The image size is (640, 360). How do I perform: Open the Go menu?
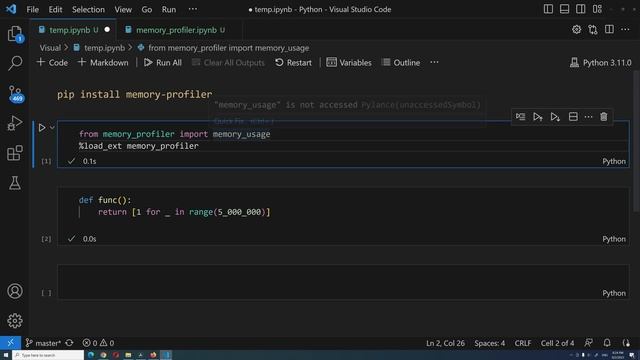[x=147, y=9]
